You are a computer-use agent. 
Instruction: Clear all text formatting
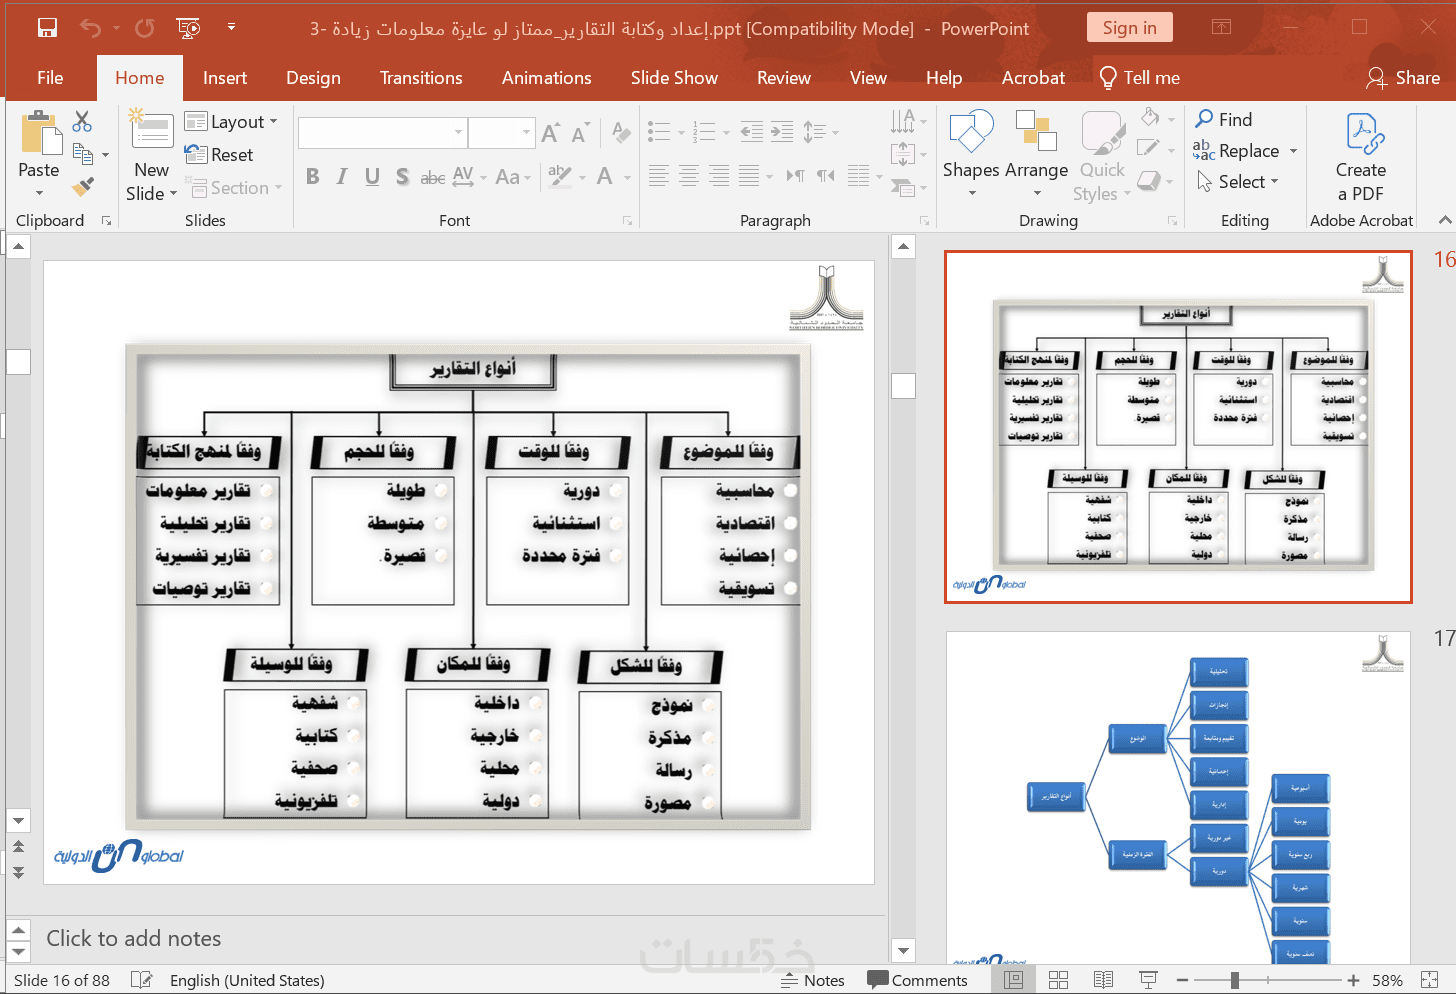pyautogui.click(x=621, y=132)
